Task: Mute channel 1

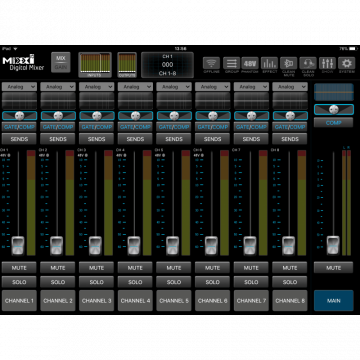Action: 19,268
